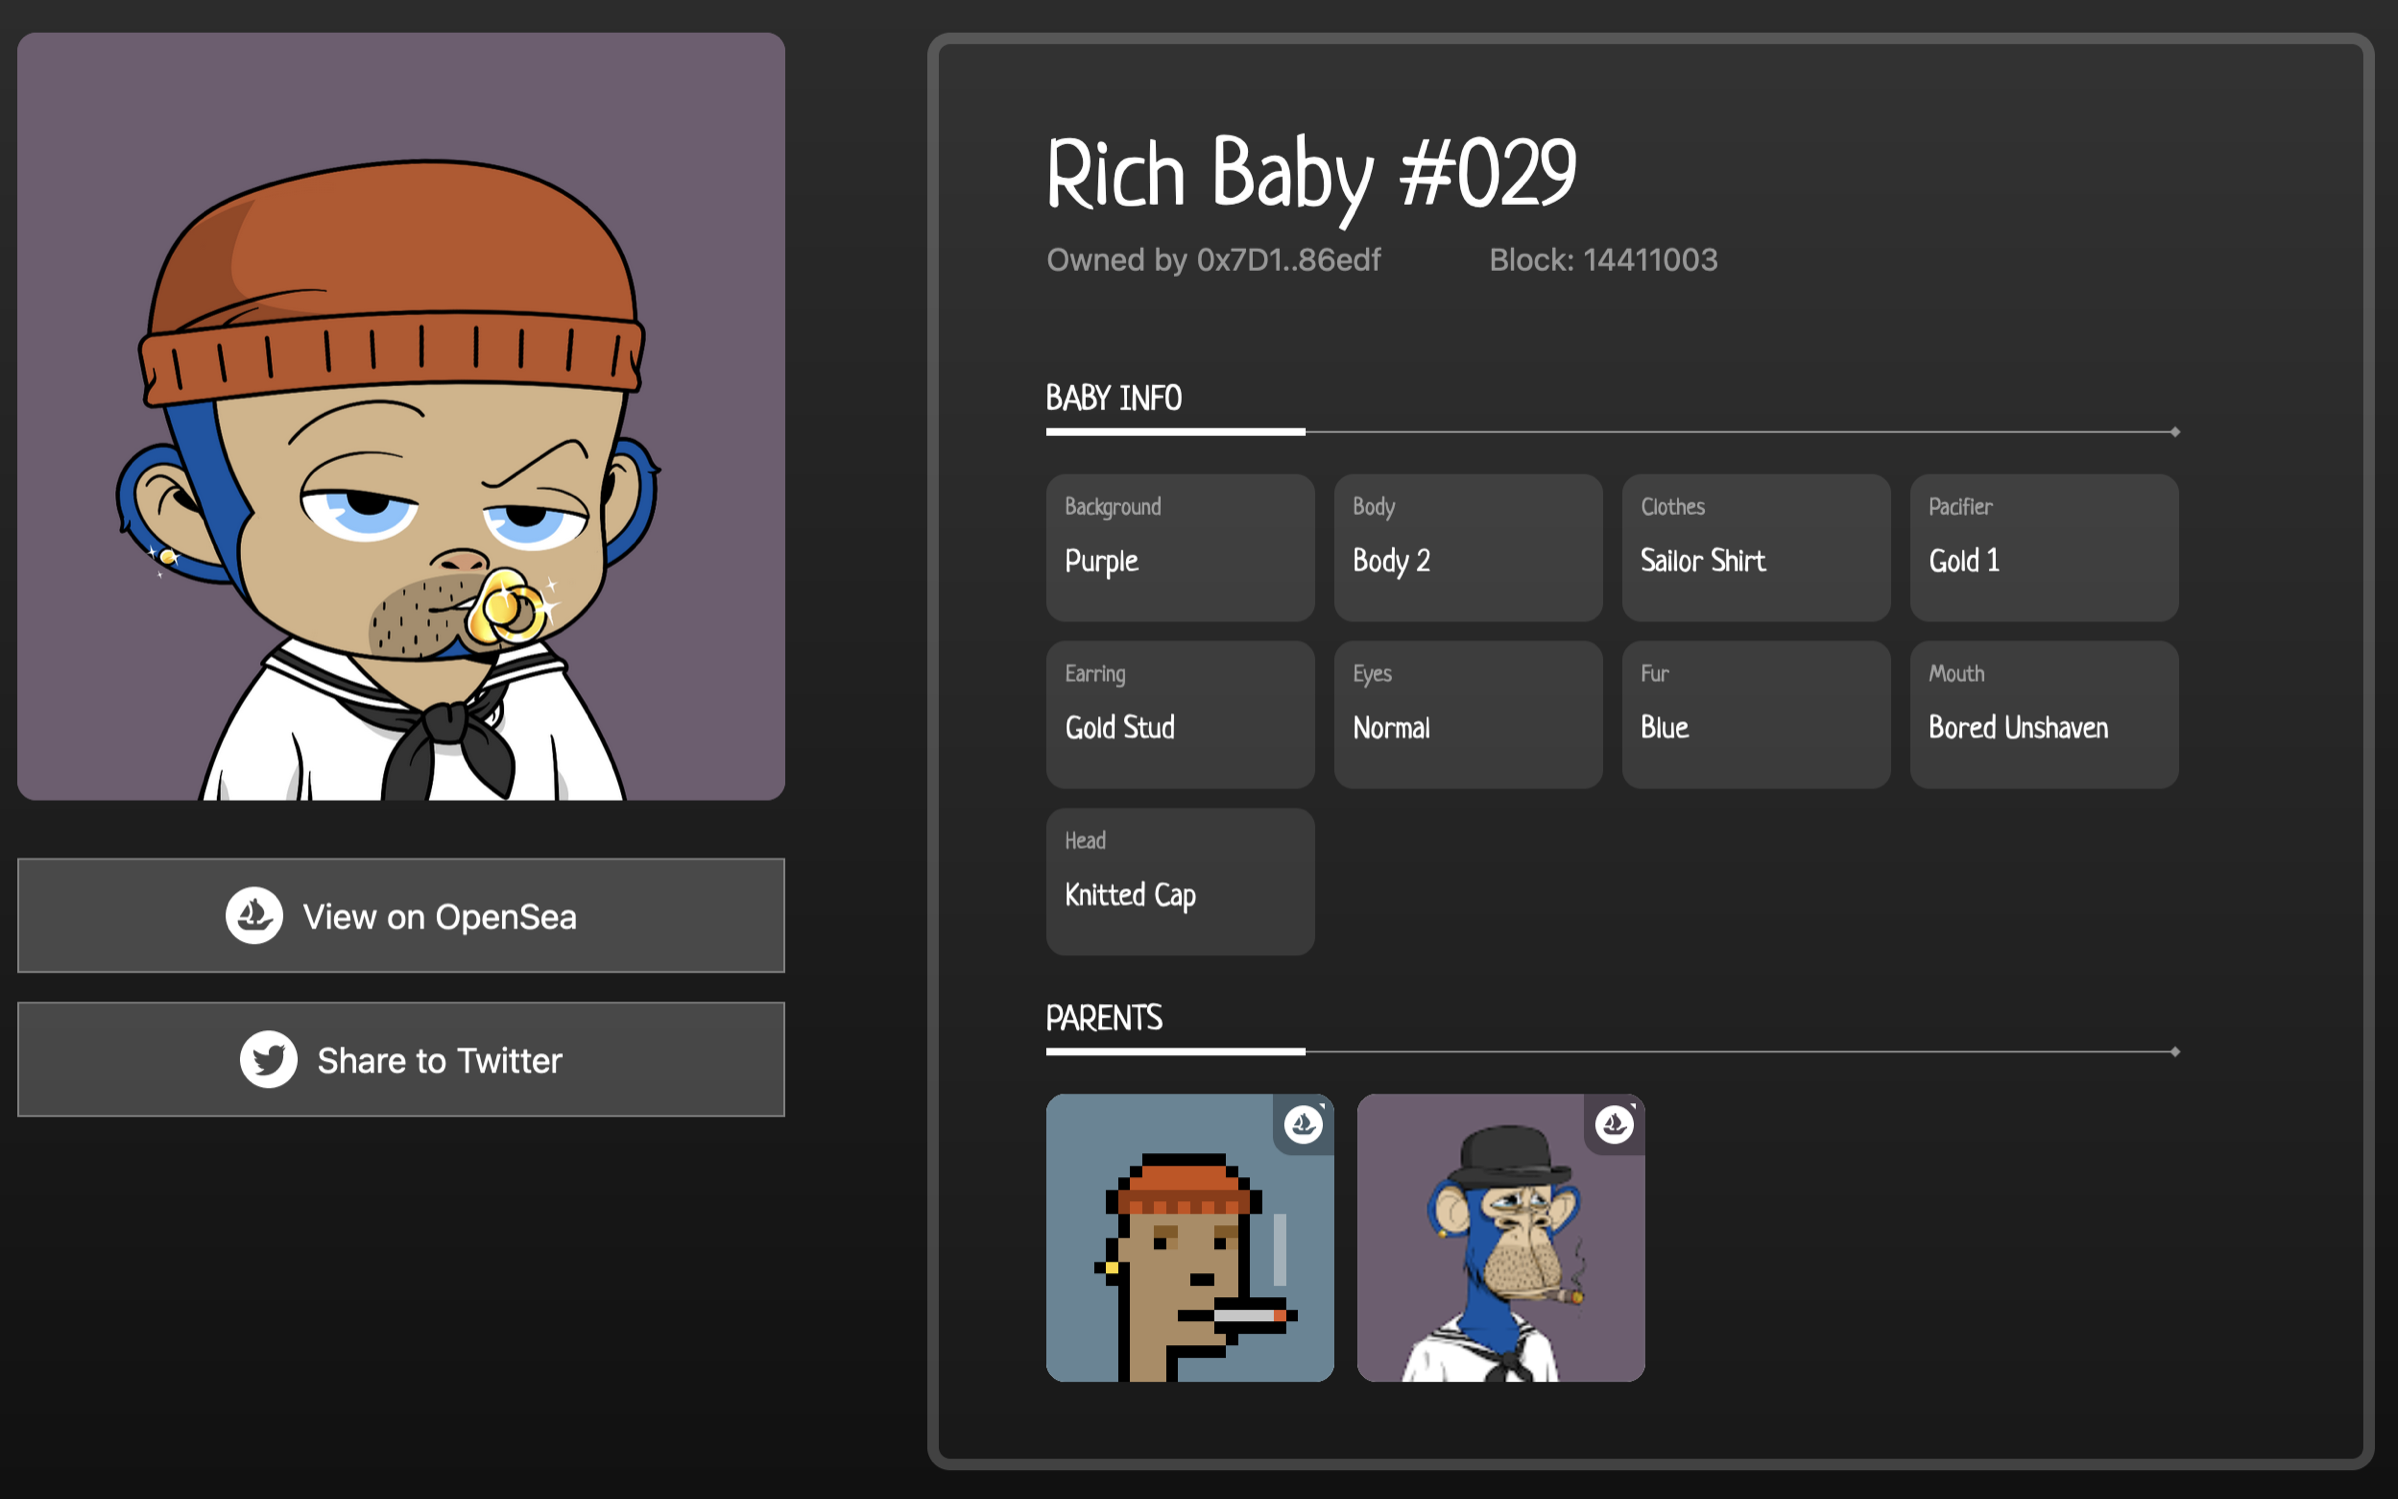This screenshot has height=1499, width=2398.
Task: Click the Background Purple trait card
Action: point(1179,547)
